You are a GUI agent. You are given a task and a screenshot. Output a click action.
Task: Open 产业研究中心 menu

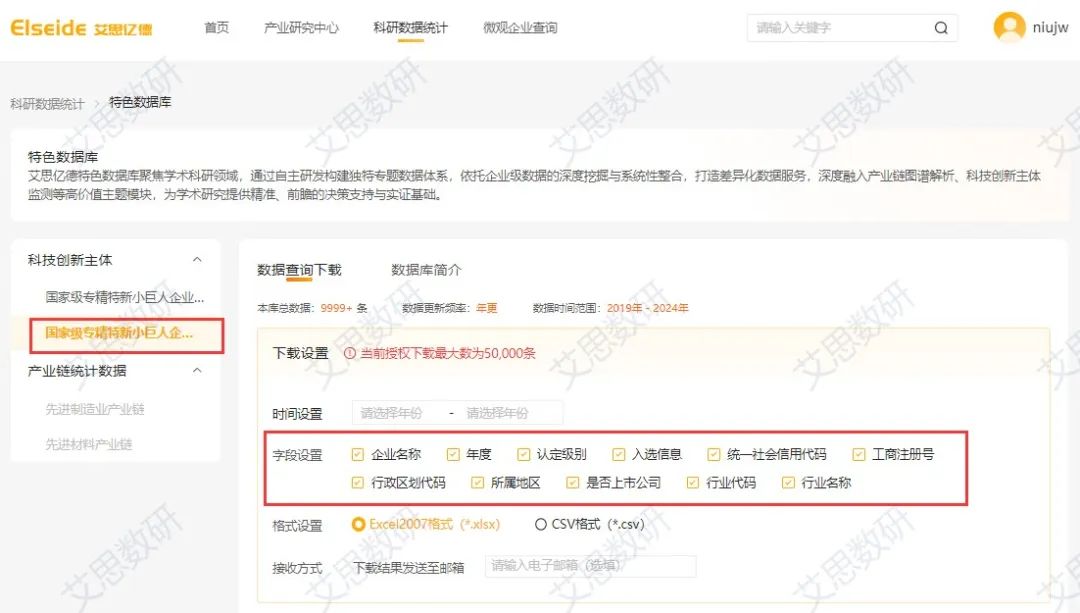point(301,28)
